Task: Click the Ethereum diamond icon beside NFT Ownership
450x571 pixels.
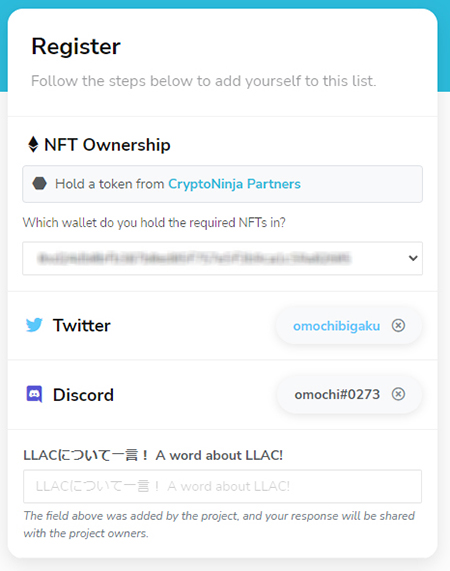Action: click(33, 145)
